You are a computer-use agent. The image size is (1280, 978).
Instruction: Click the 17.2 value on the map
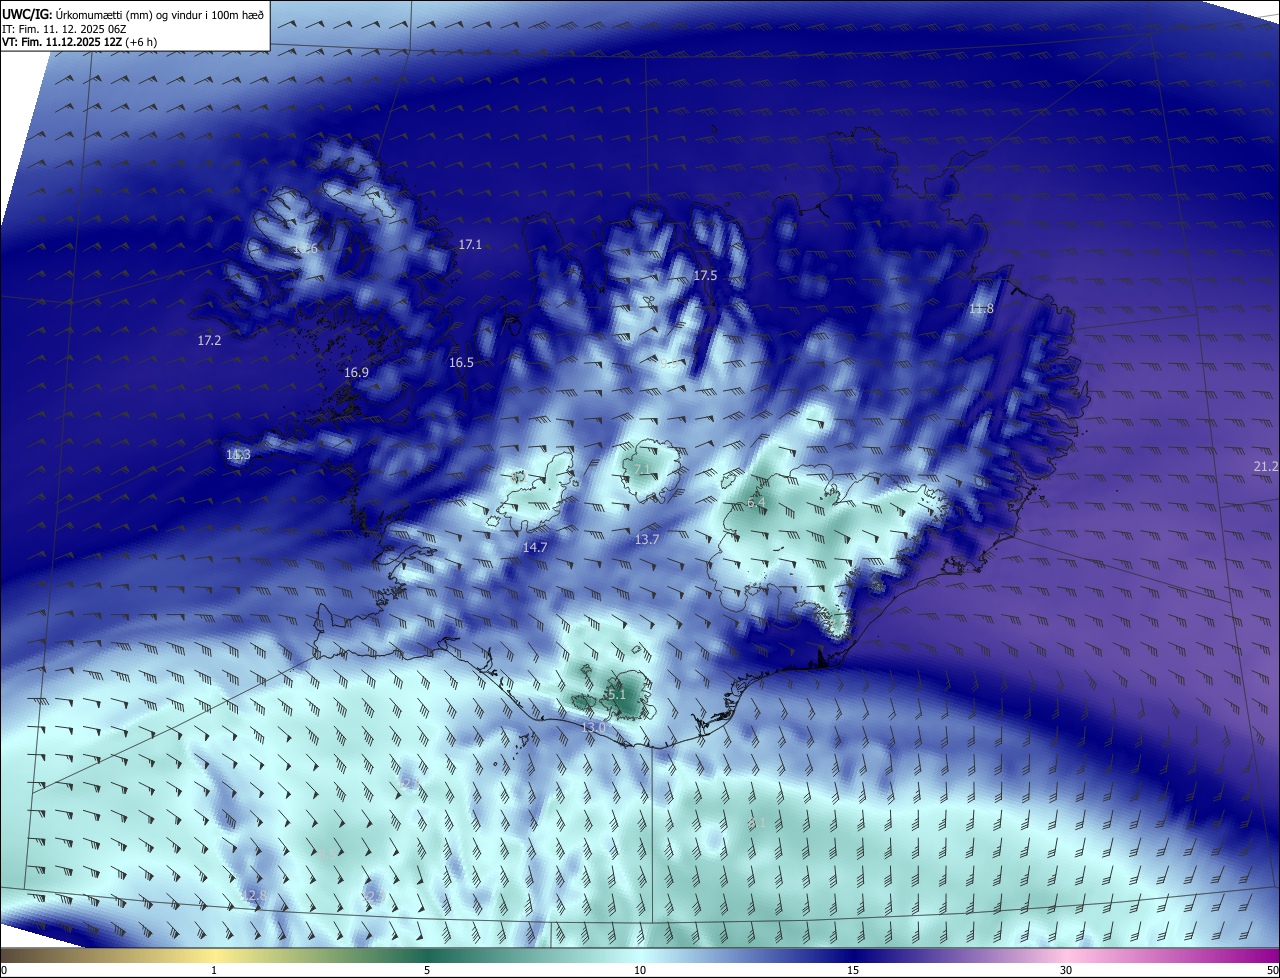tap(209, 340)
